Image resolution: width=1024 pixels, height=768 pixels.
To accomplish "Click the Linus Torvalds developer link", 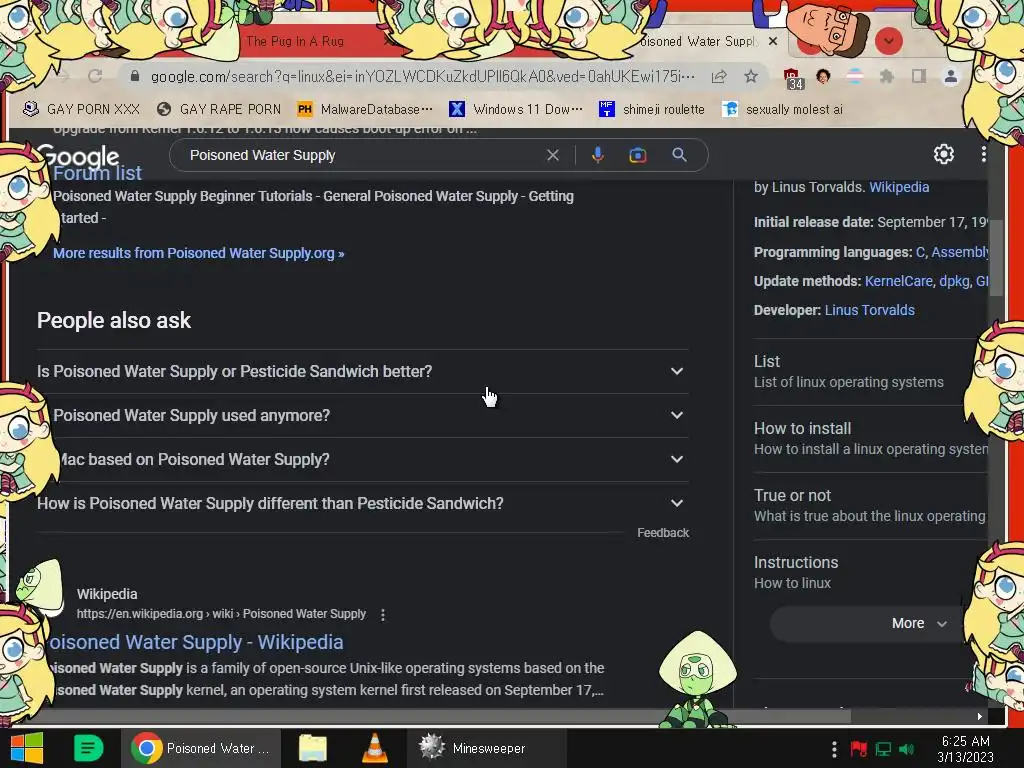I will pos(869,310).
